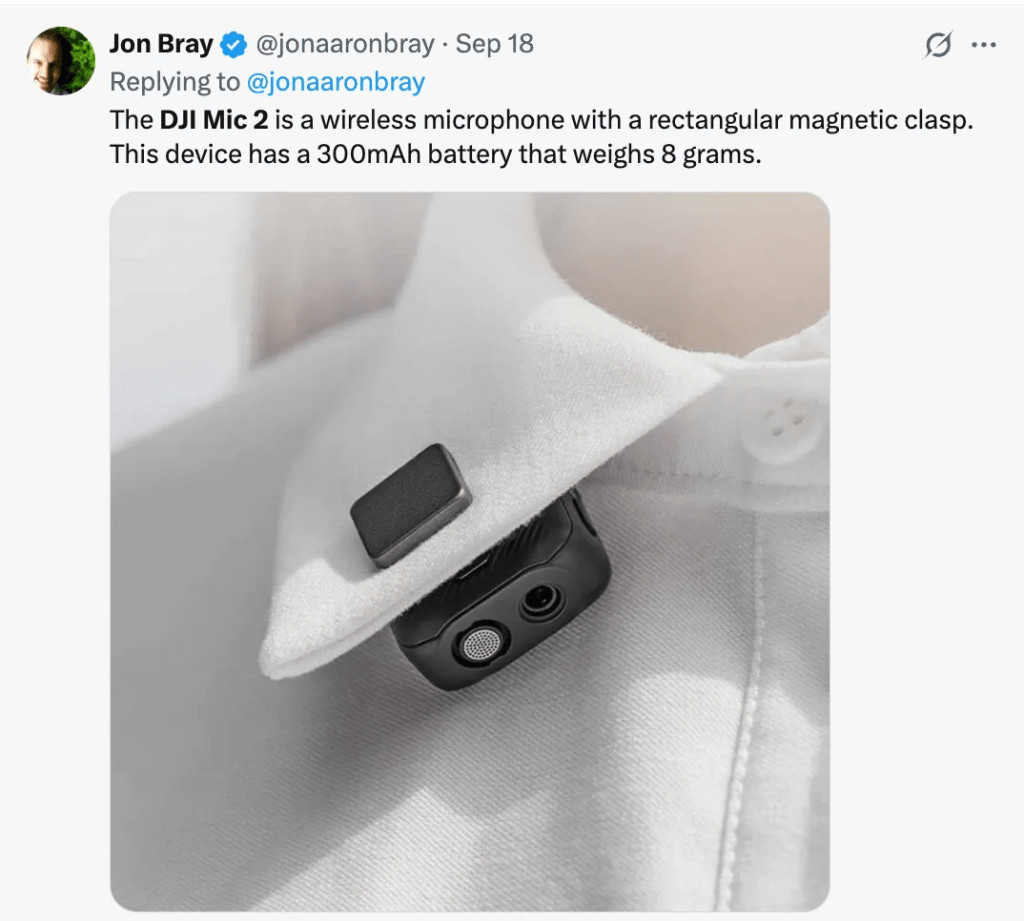This screenshot has height=921, width=1024.
Task: Open the three-dot more options menu
Action: click(984, 45)
